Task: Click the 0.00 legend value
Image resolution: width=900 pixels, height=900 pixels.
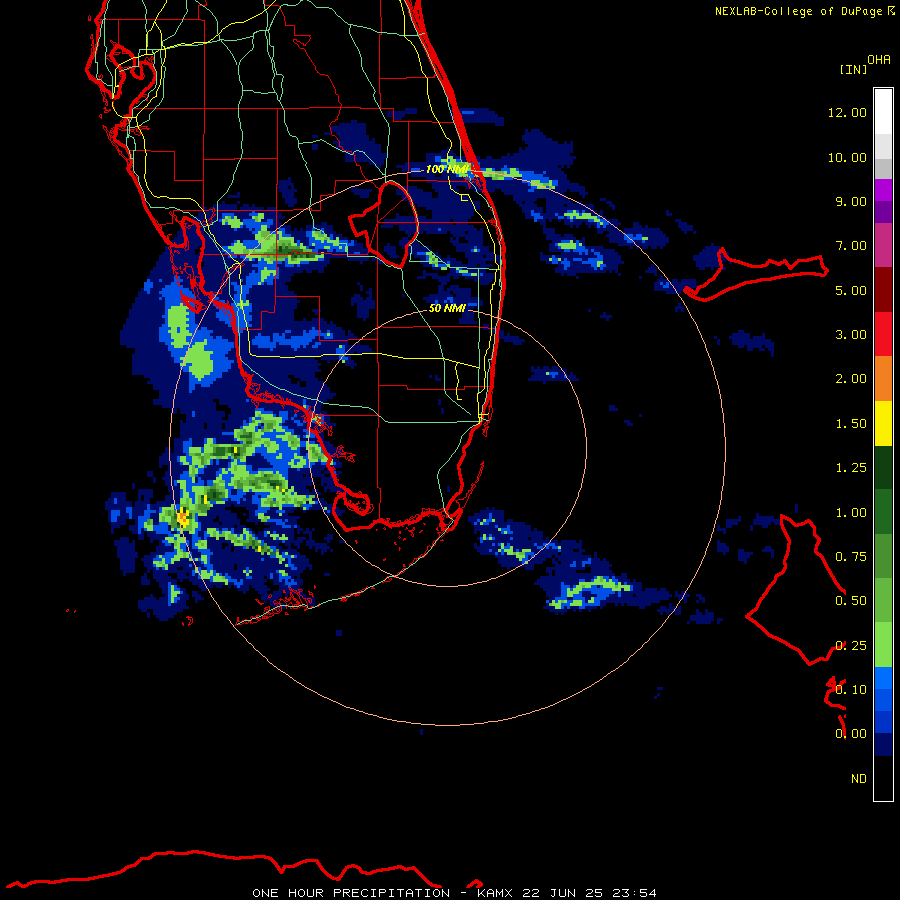Action: pos(851,734)
